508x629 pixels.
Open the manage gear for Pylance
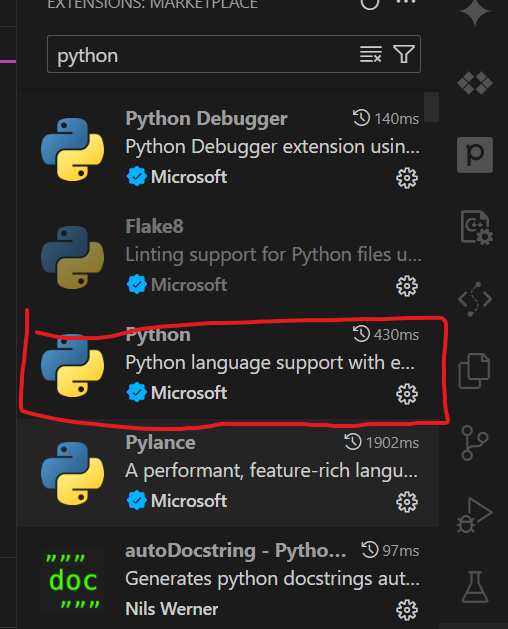(x=407, y=502)
